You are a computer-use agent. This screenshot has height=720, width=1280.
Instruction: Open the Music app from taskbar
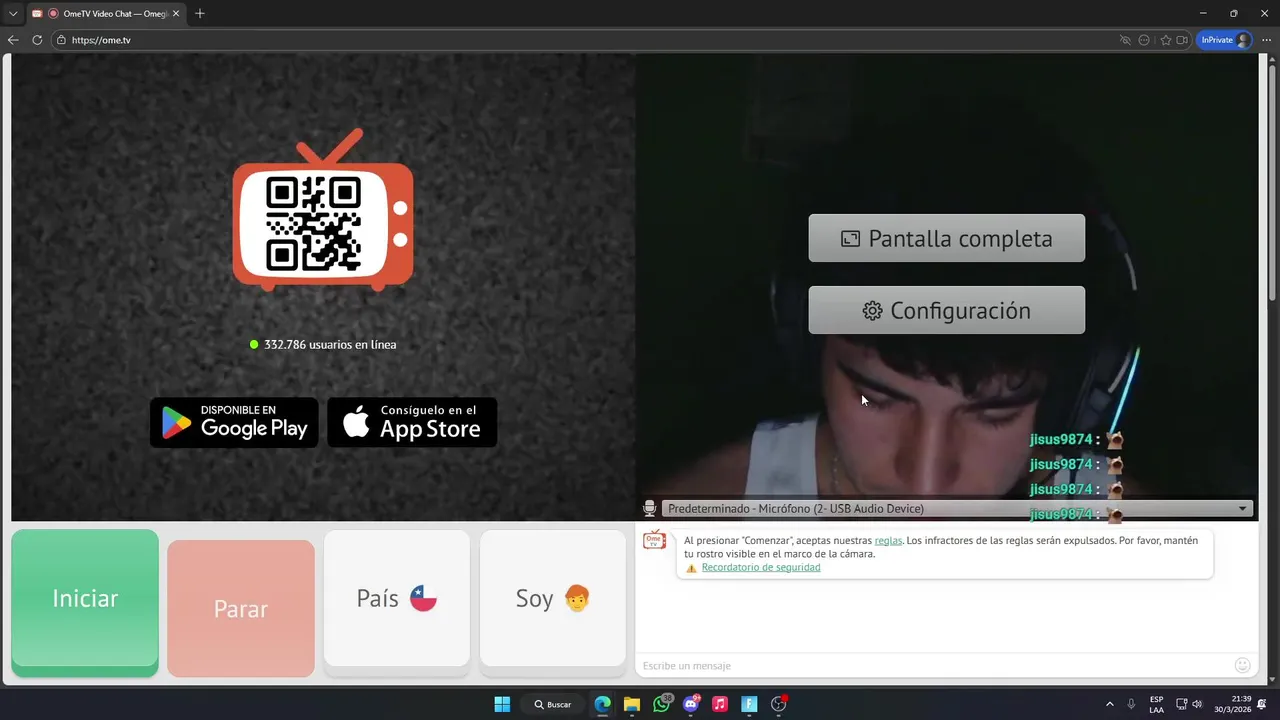coord(720,704)
